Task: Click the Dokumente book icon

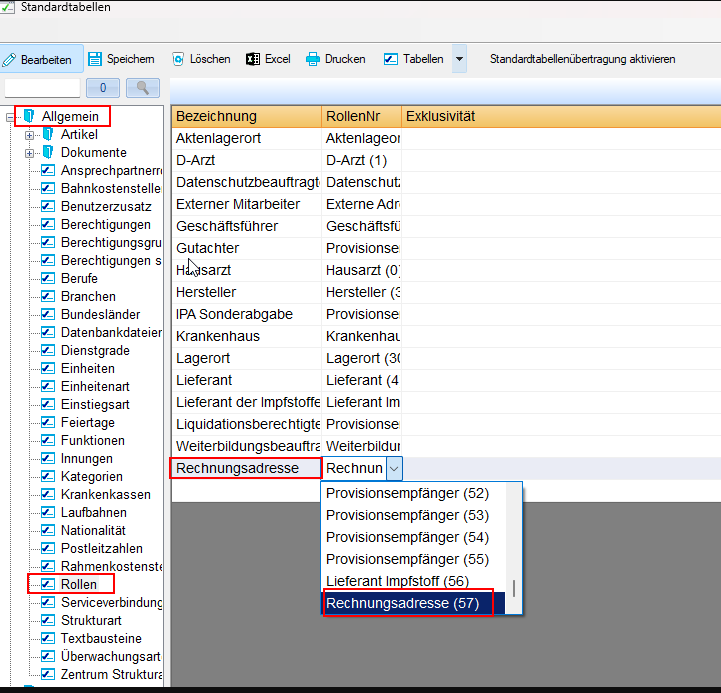Action: click(x=48, y=152)
